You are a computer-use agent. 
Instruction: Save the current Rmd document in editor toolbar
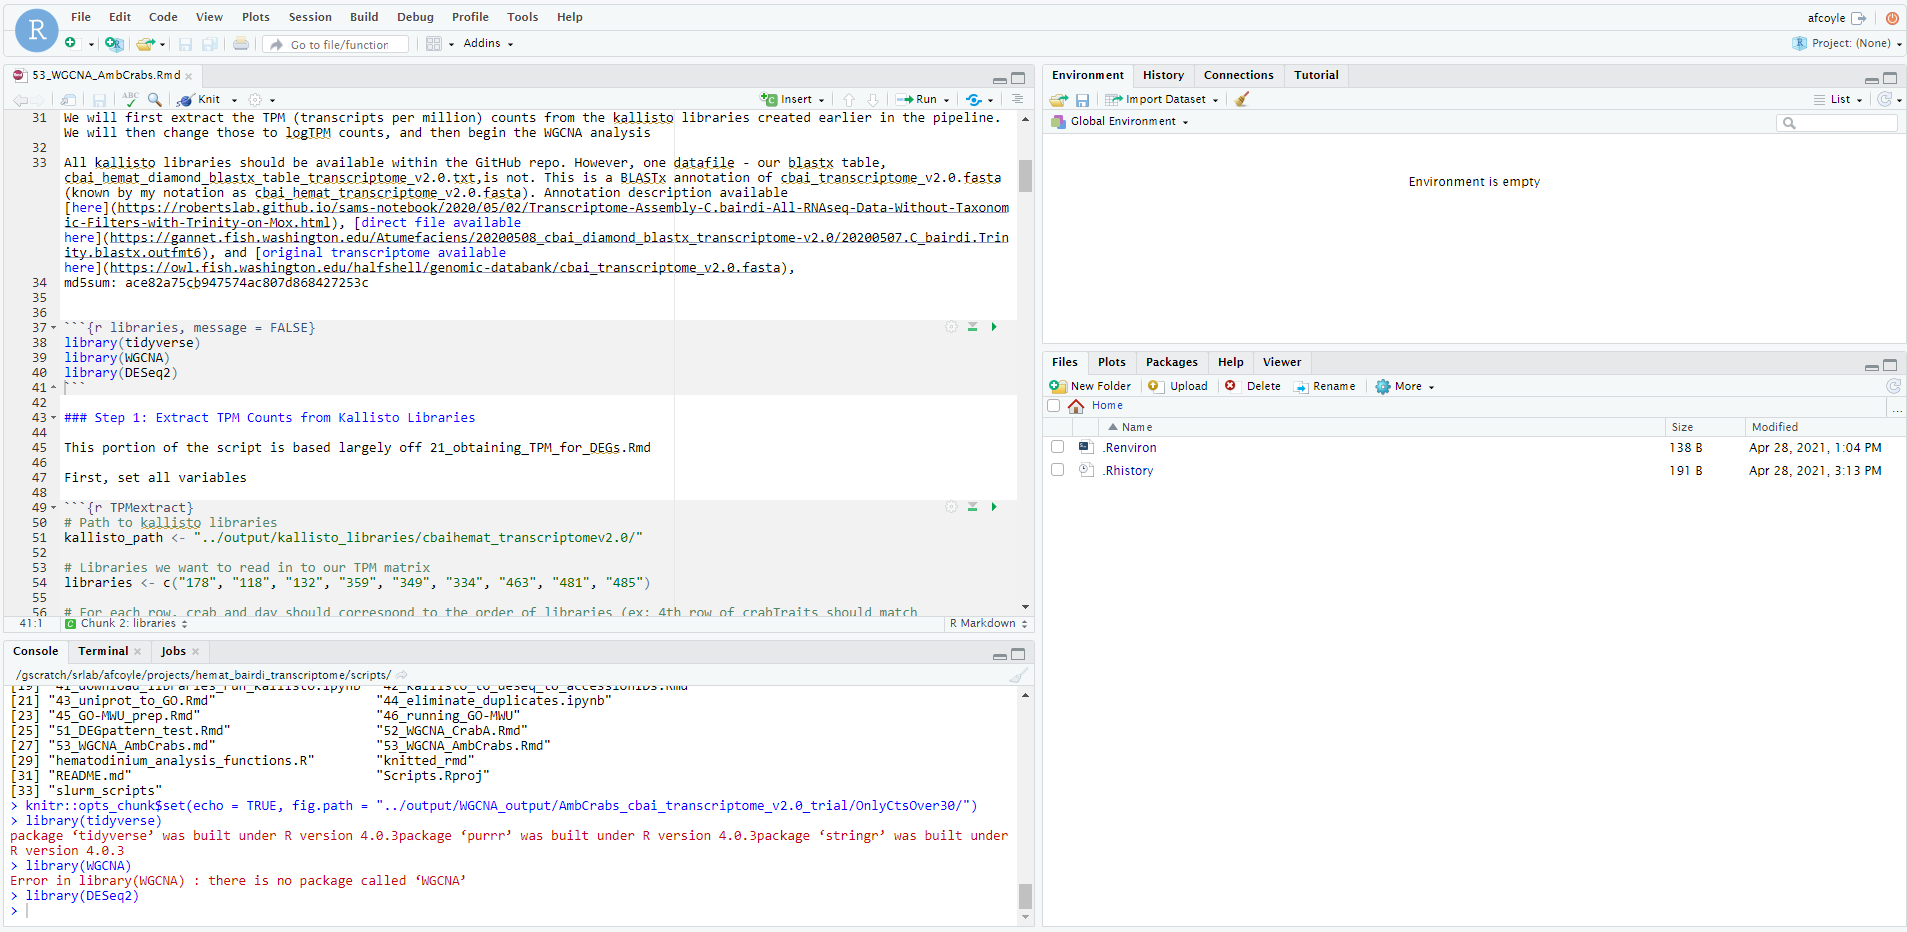[99, 100]
